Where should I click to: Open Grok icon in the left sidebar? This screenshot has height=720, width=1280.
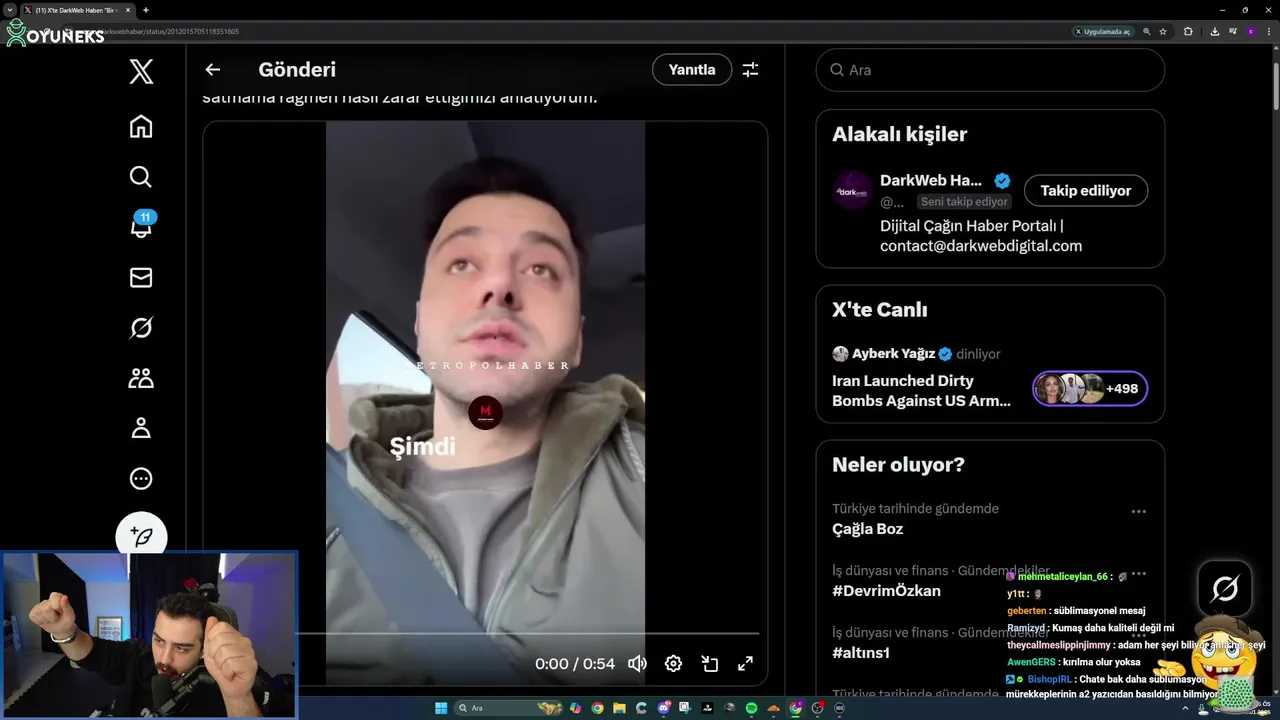coord(141,328)
